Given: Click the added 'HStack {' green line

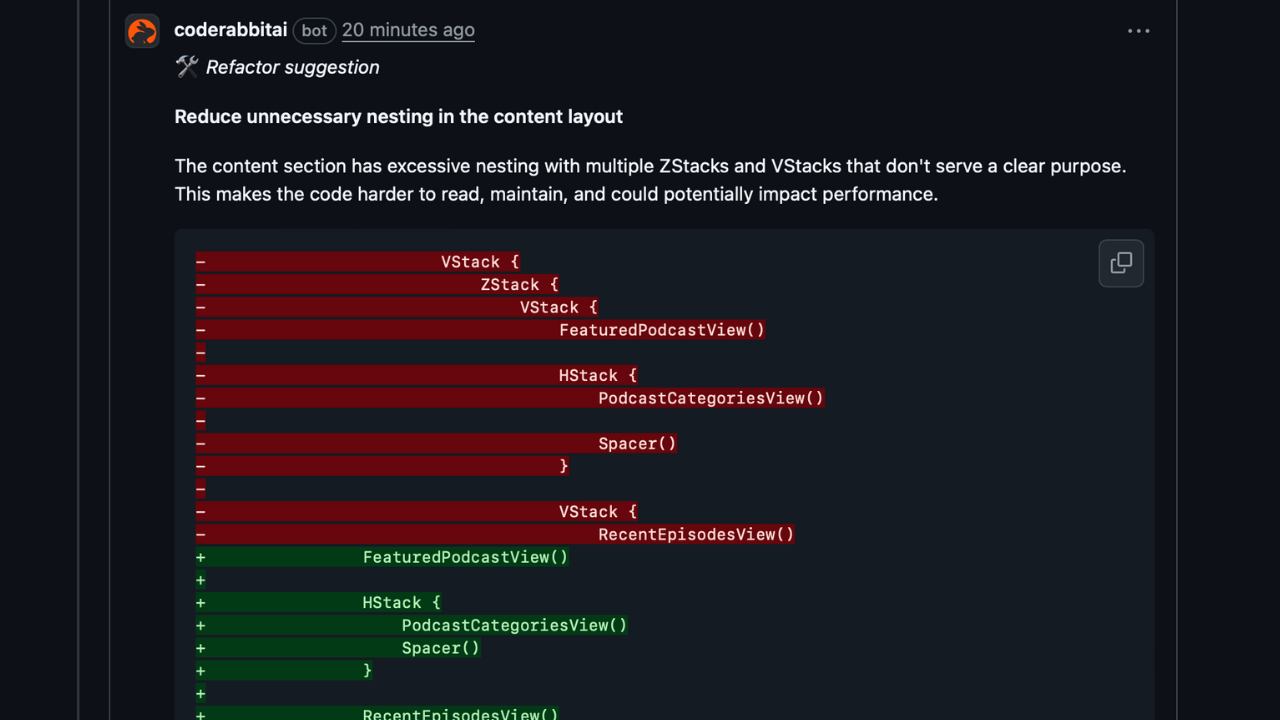Looking at the screenshot, I should [x=318, y=602].
